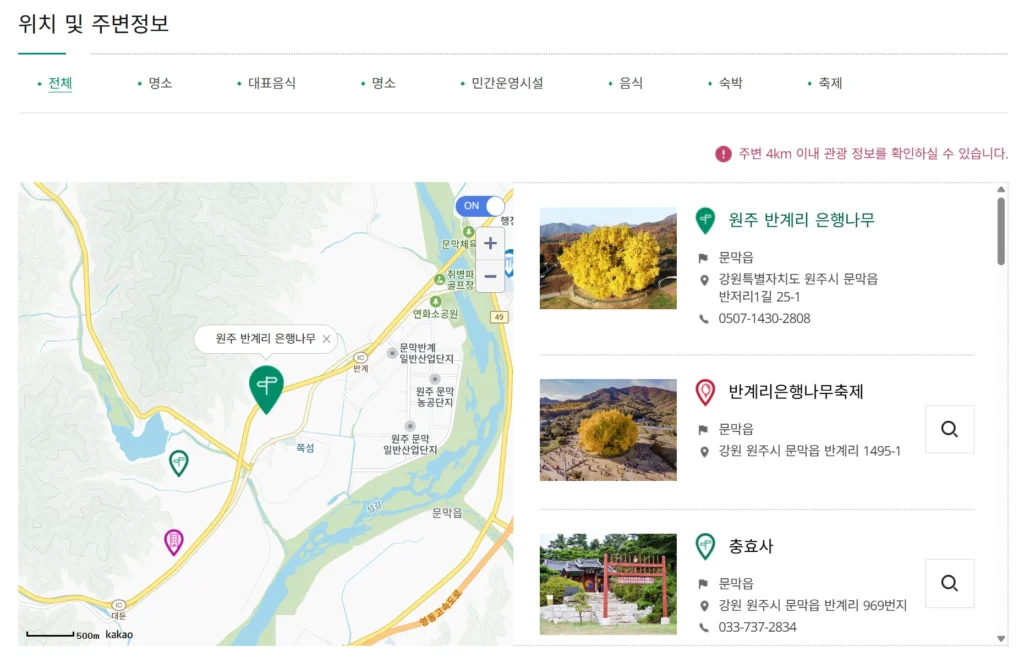Open magnifier search for 반계리은행나무축제

[x=949, y=429]
